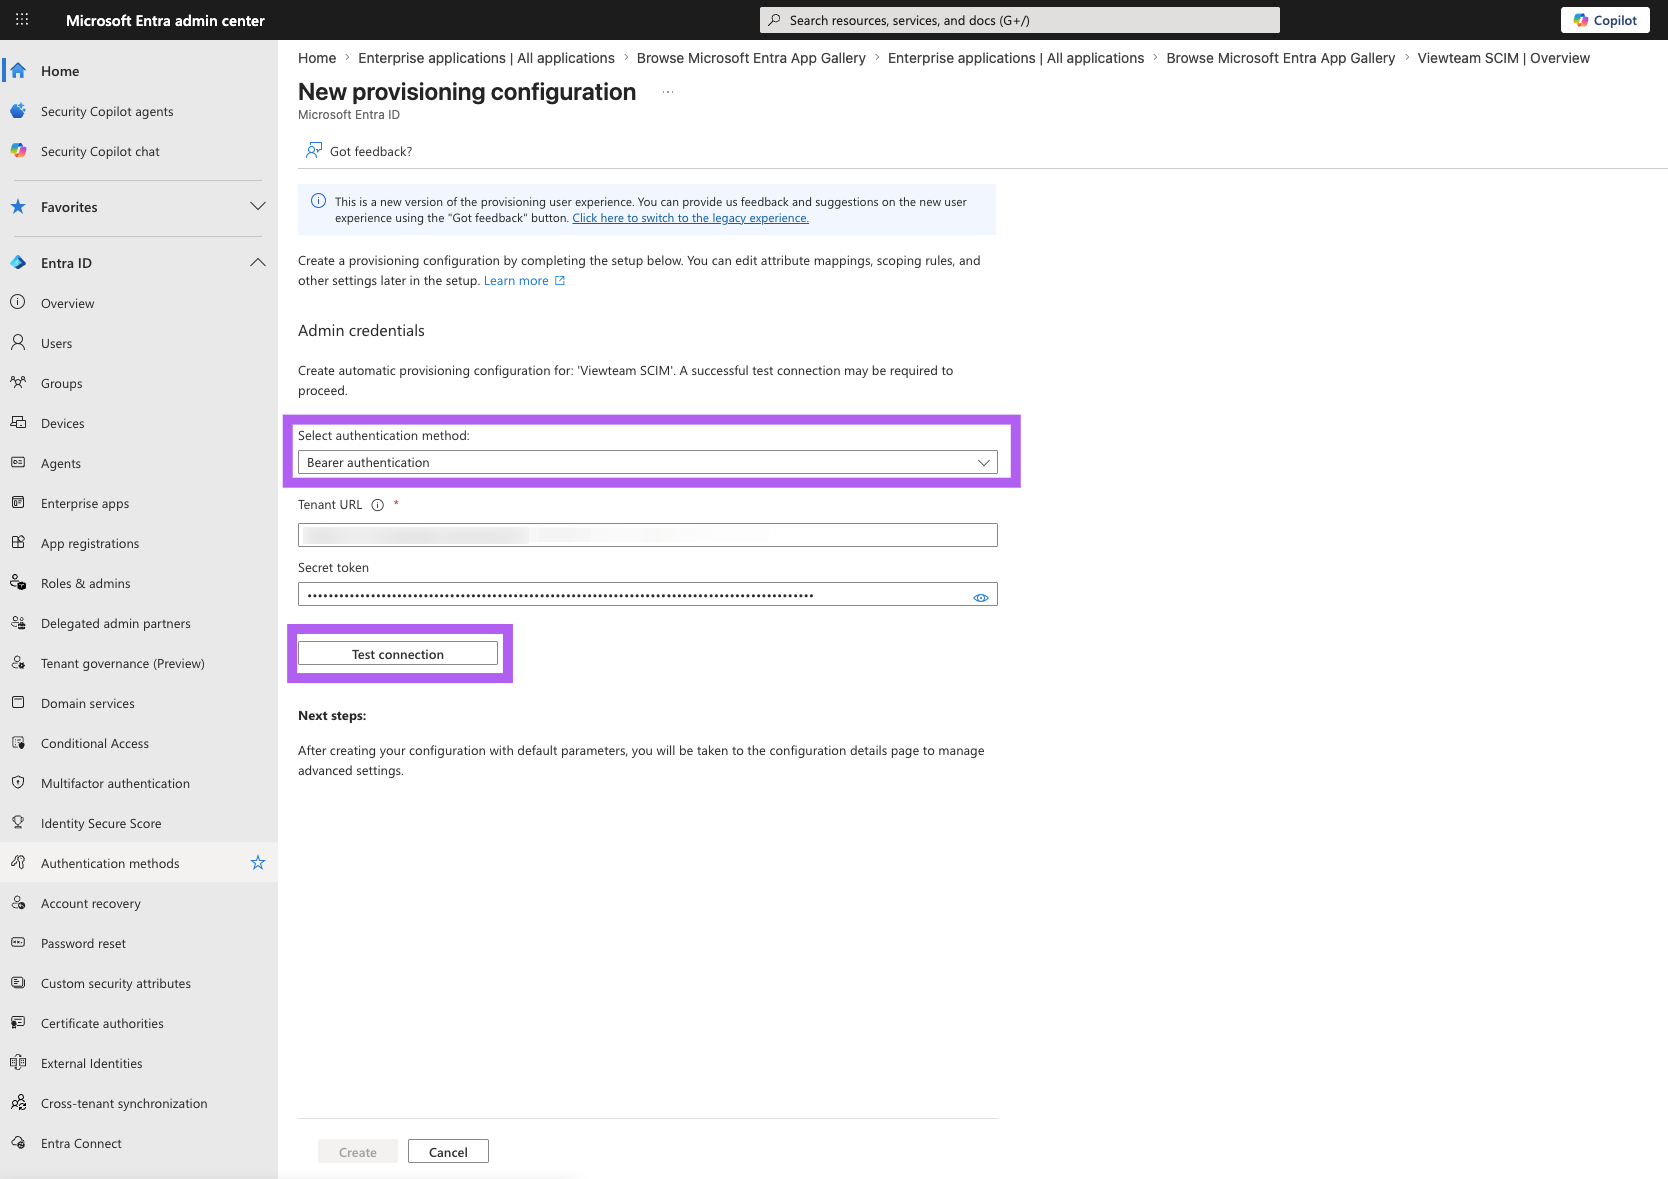Click the Roles & admins icon

click(18, 582)
